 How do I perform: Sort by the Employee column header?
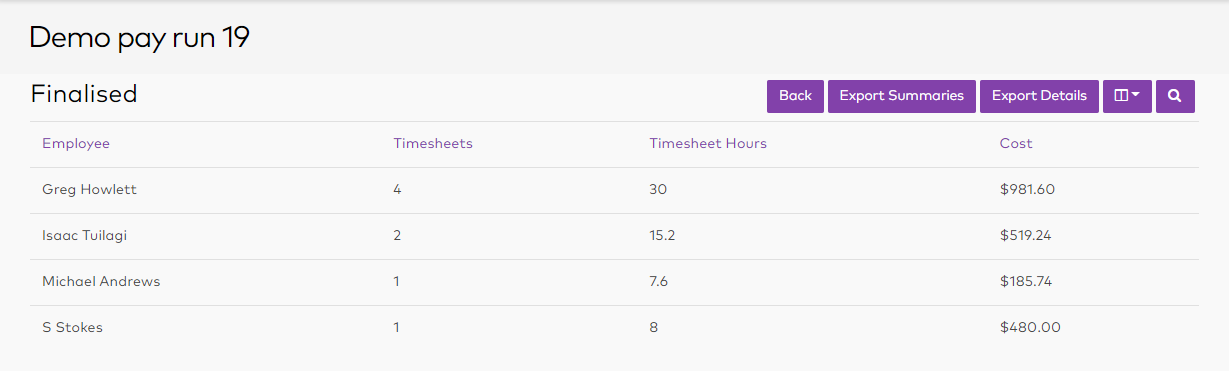pos(76,144)
